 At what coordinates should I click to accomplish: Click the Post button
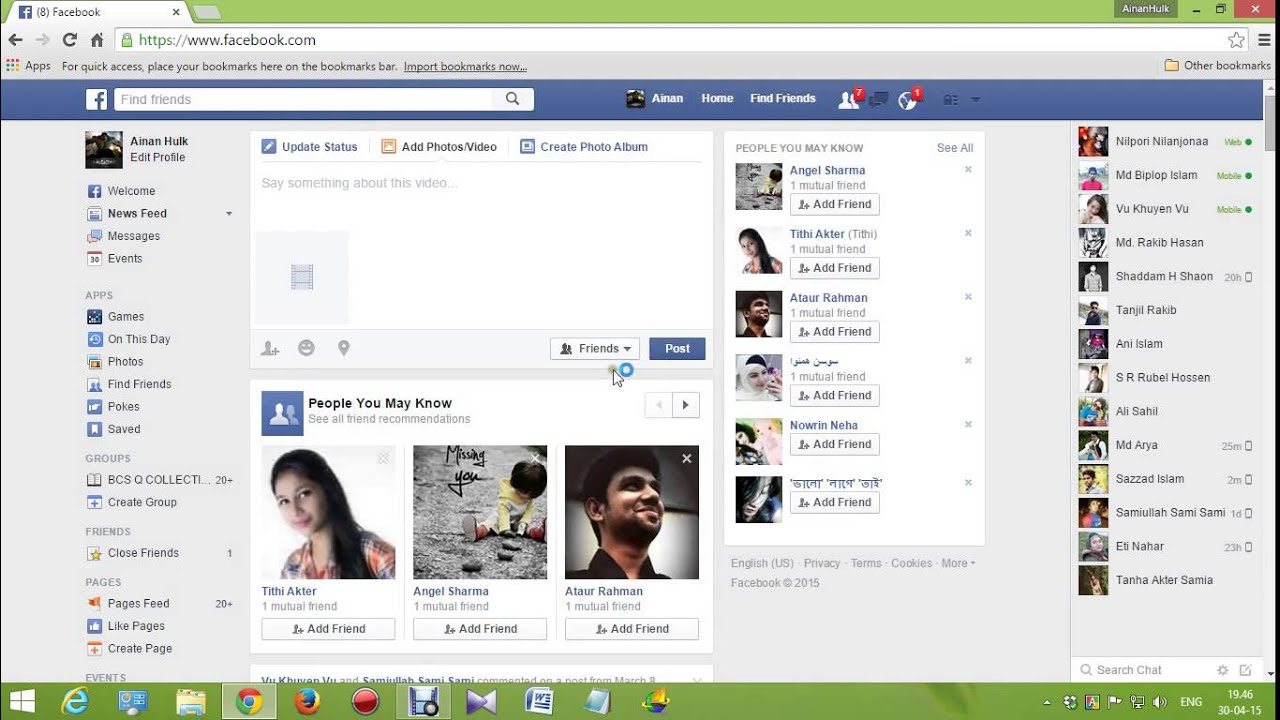(677, 348)
